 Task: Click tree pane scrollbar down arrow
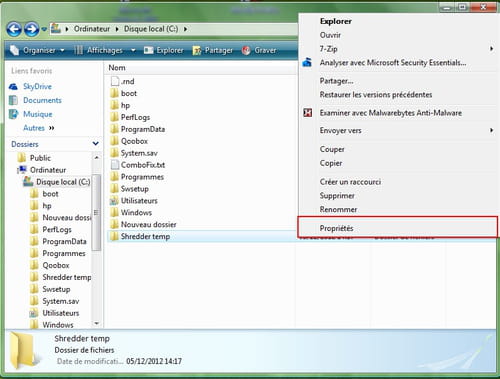[96, 323]
